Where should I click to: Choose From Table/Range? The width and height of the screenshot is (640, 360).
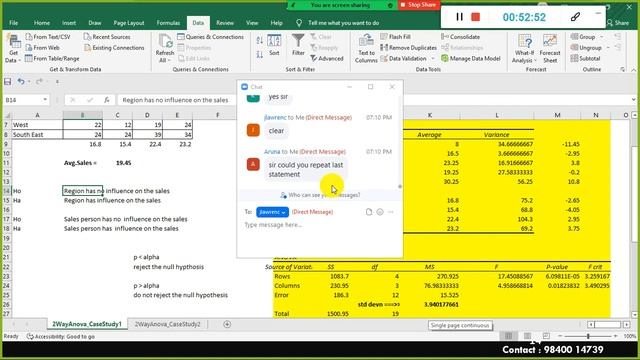pos(52,58)
